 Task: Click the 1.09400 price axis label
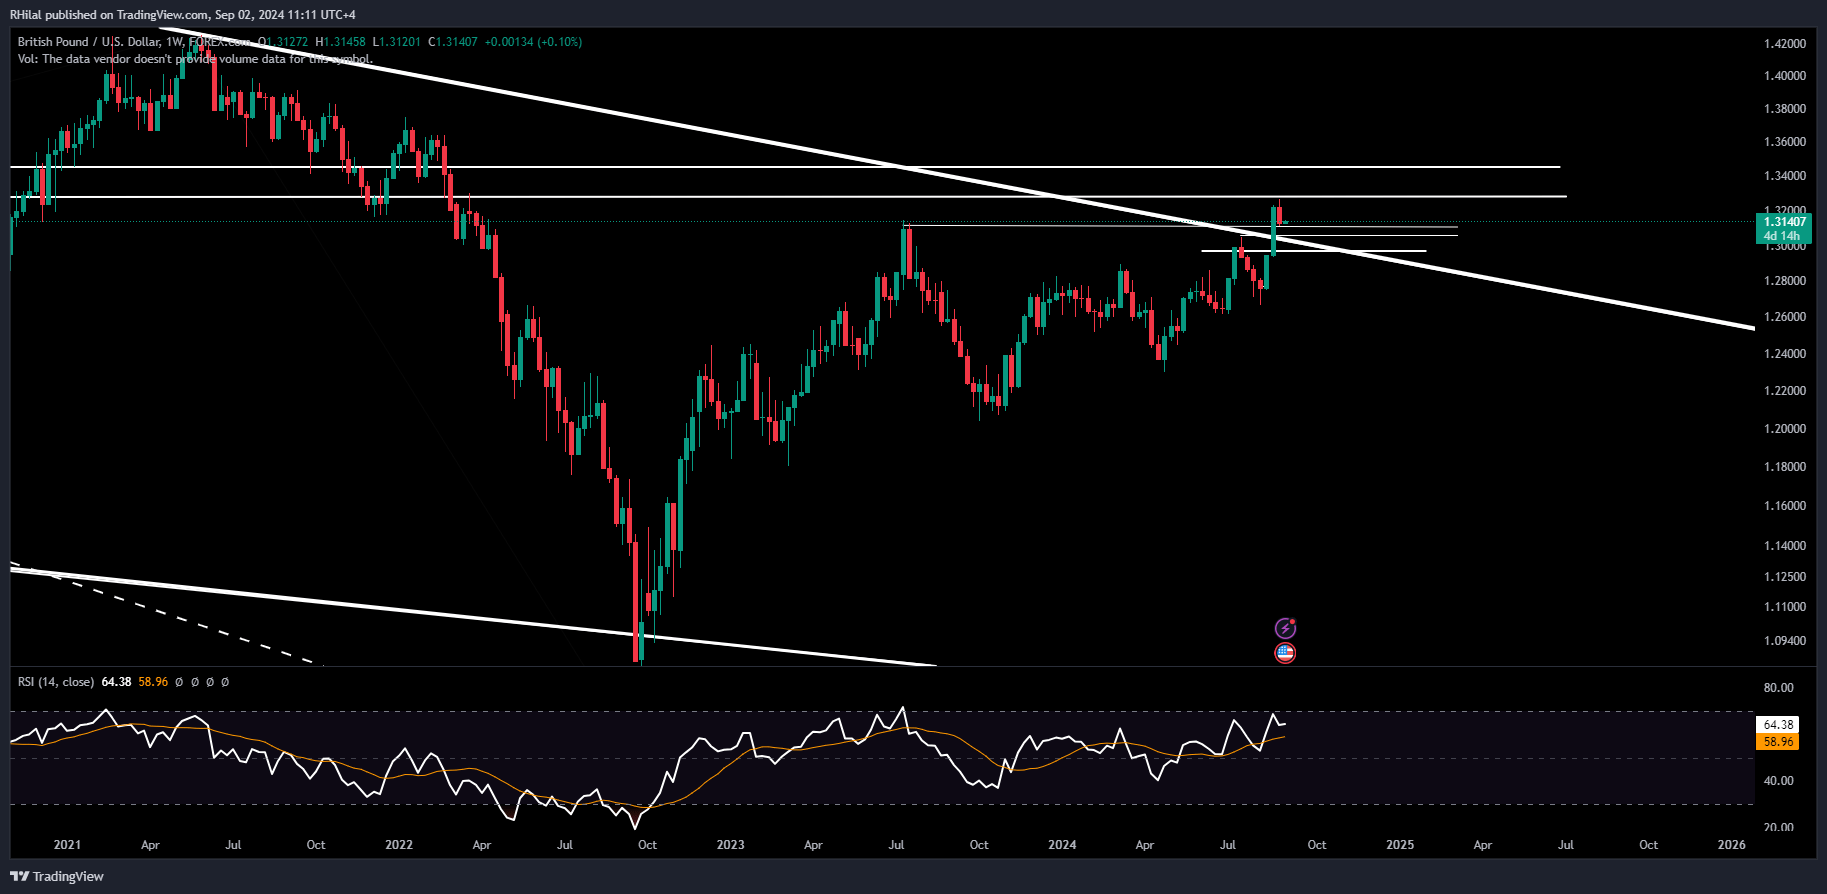tap(1785, 641)
